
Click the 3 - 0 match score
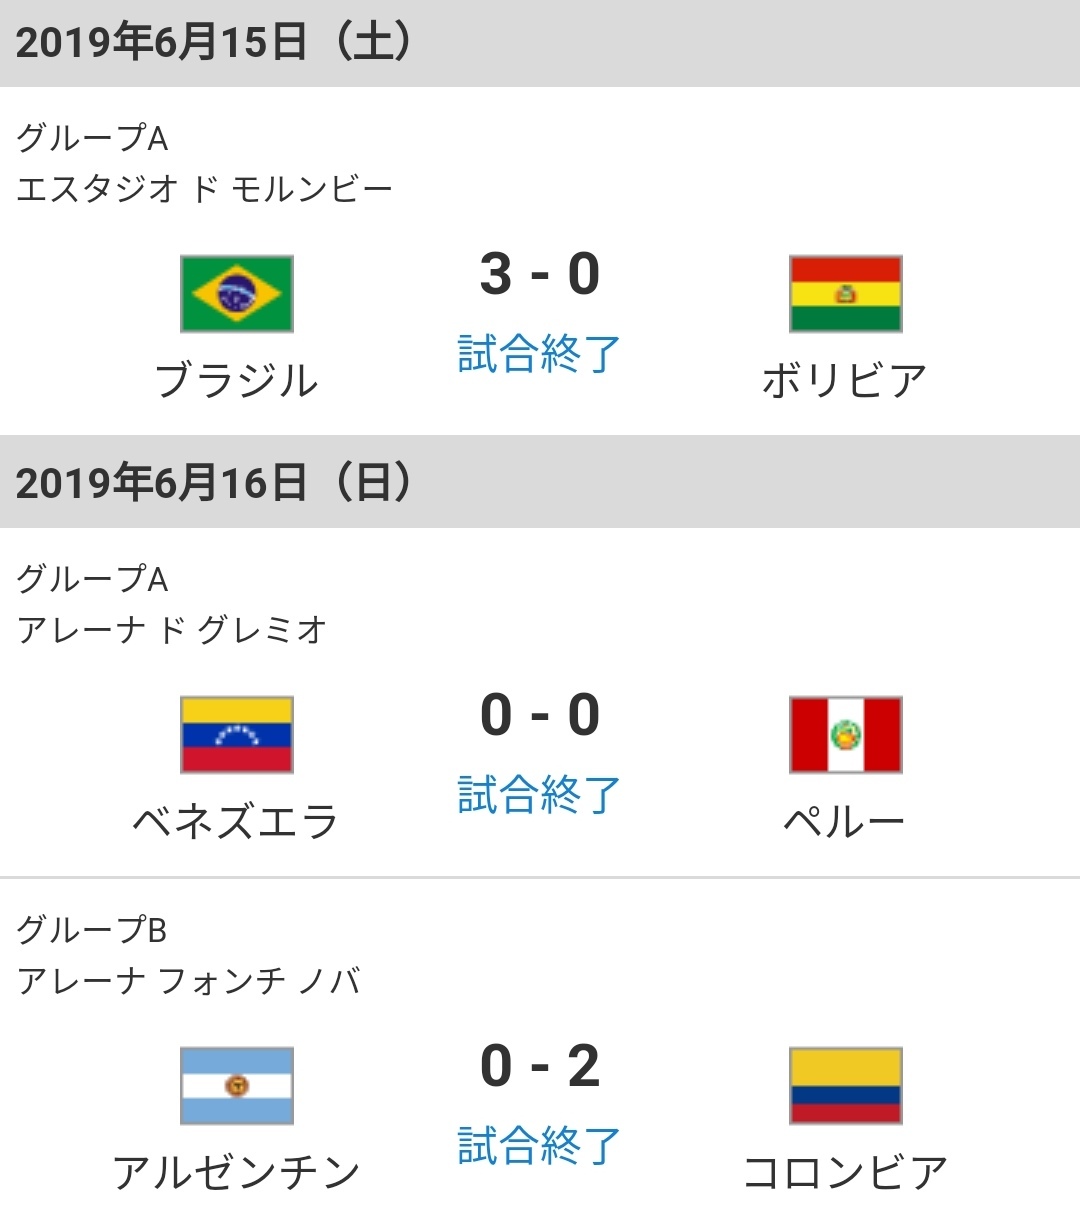[540, 275]
